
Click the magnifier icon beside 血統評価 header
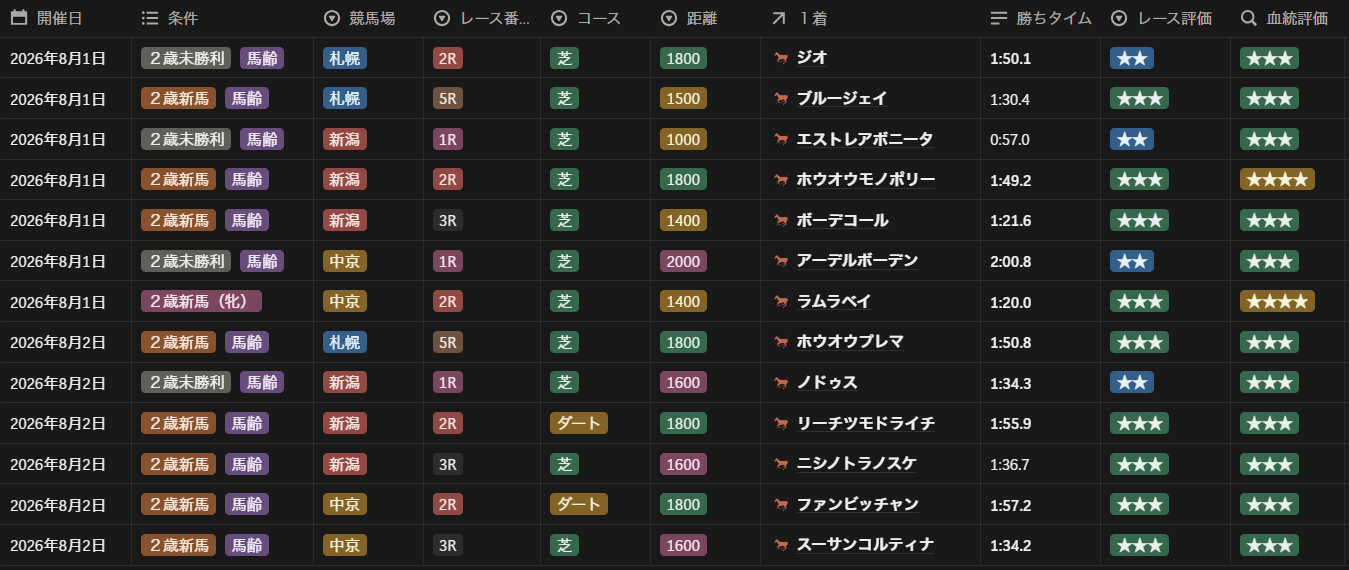pos(1248,18)
